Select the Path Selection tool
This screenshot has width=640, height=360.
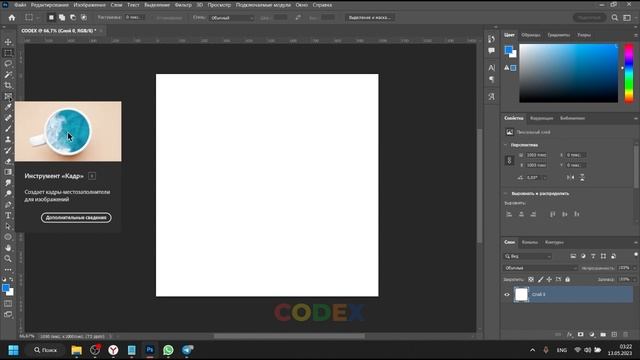[8, 226]
